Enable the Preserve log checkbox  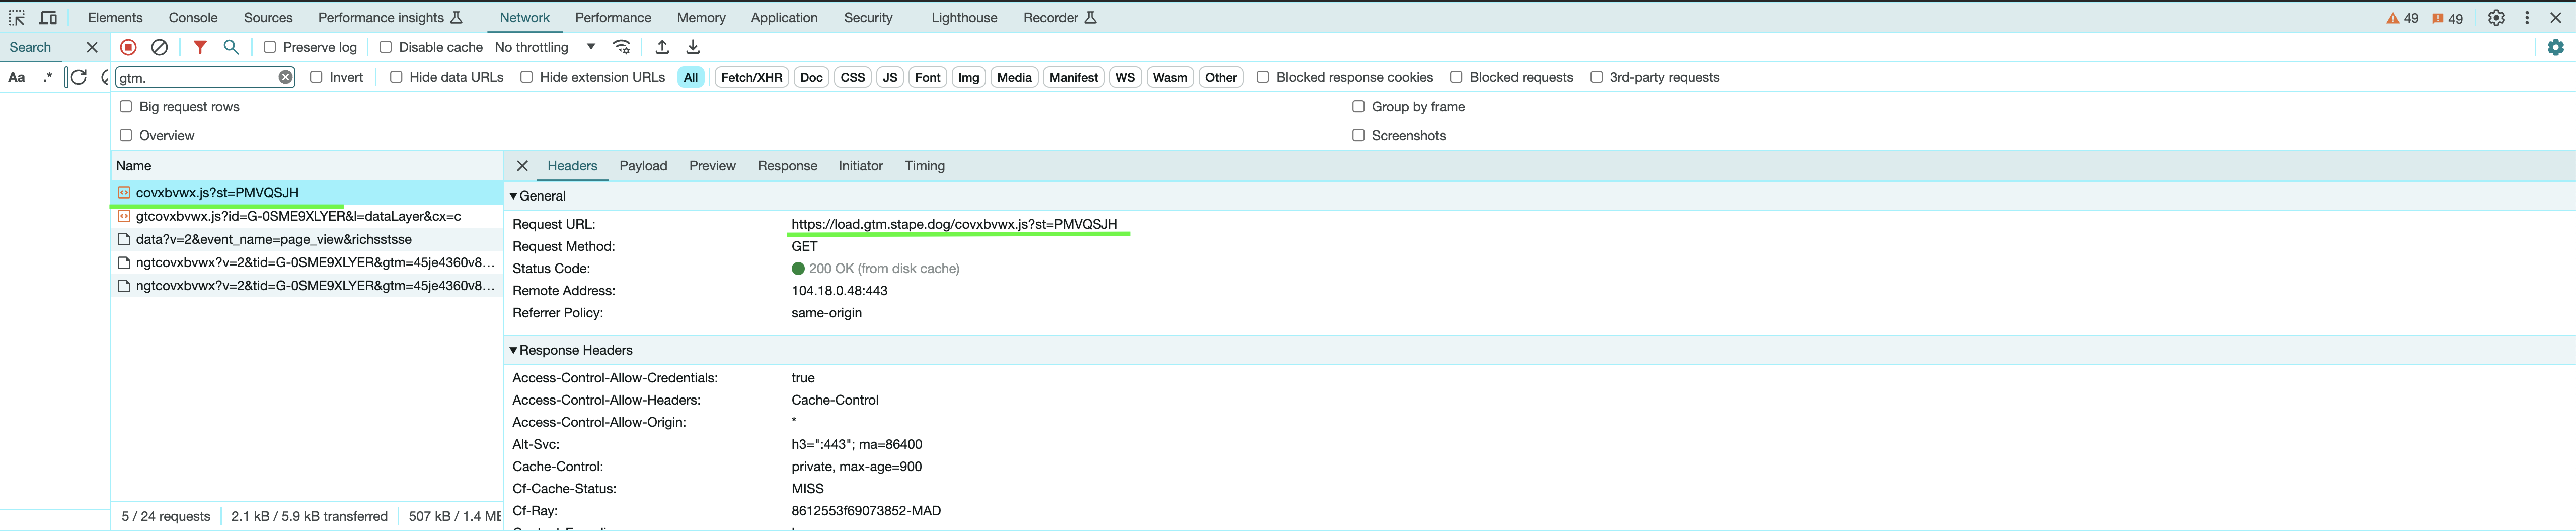pyautogui.click(x=269, y=47)
